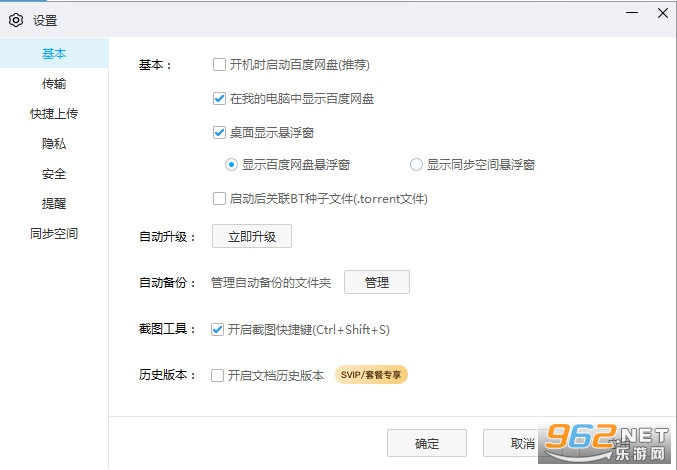Cancel changes with 取消 button

pos(522,443)
